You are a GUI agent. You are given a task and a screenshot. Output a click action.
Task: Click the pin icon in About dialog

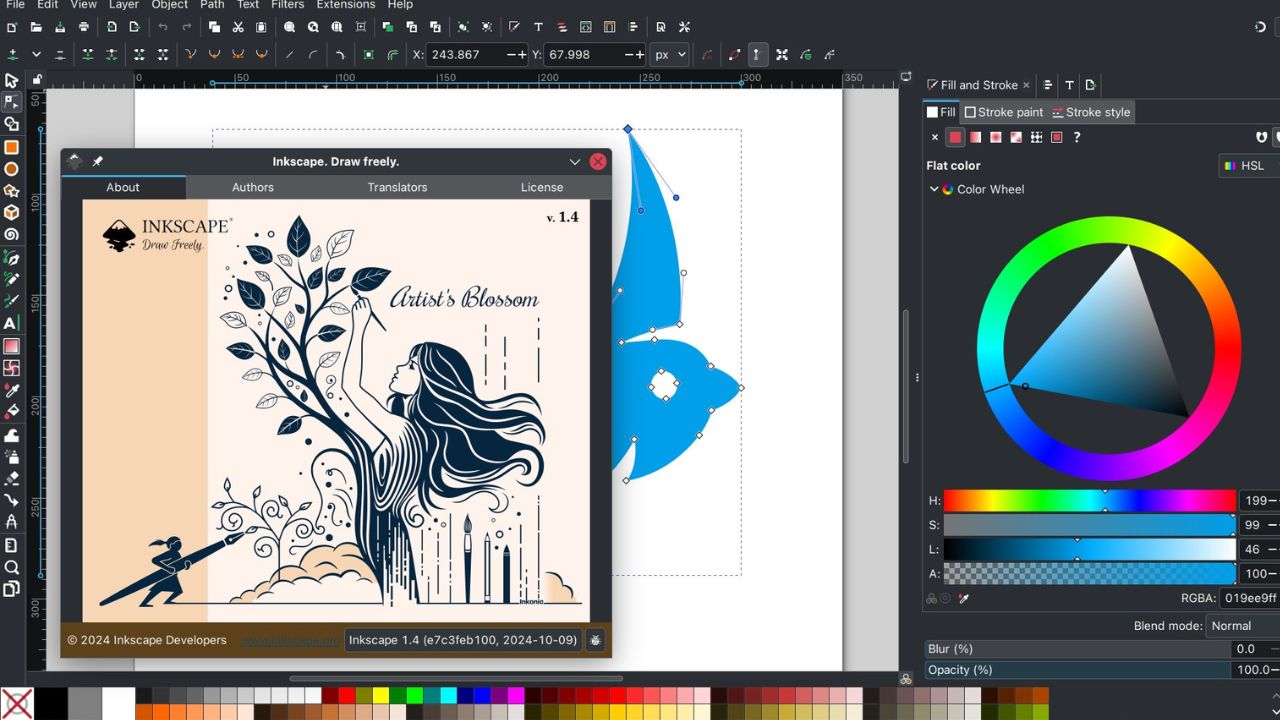pos(98,161)
